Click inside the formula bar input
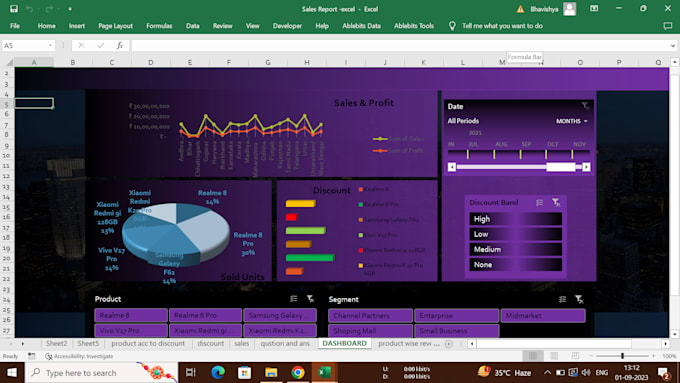Image resolution: width=680 pixels, height=383 pixels. (399, 46)
